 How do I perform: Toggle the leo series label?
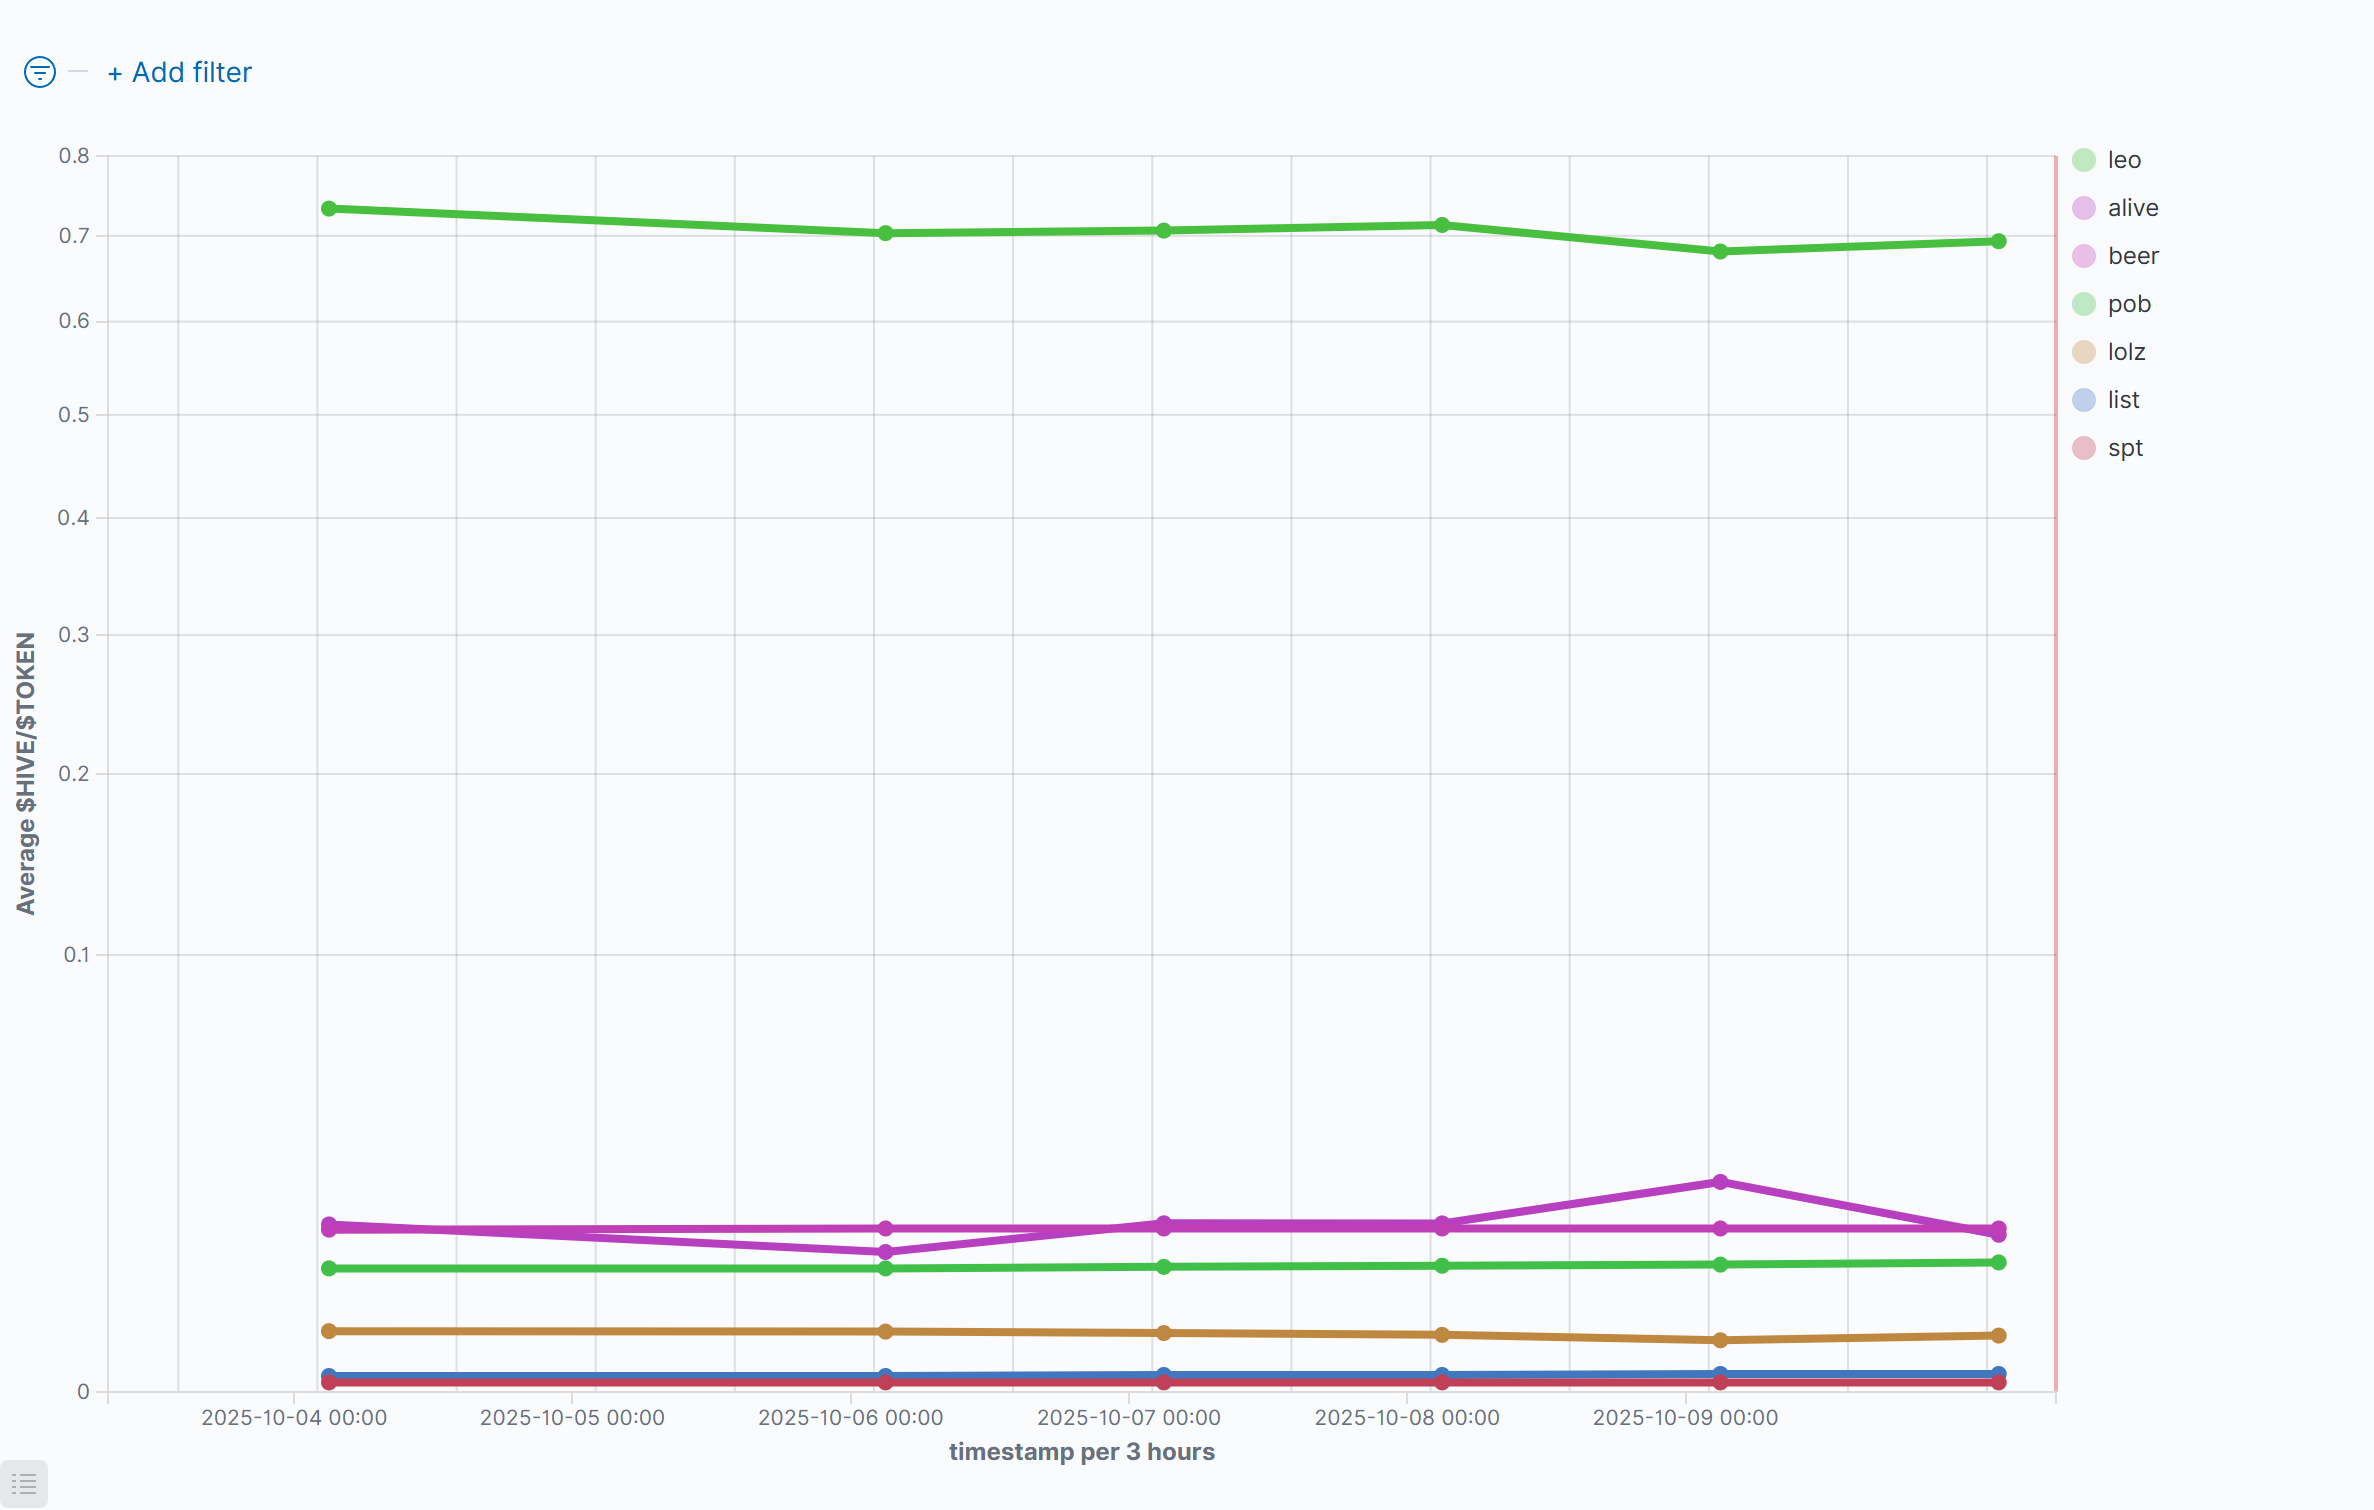coord(2124,160)
